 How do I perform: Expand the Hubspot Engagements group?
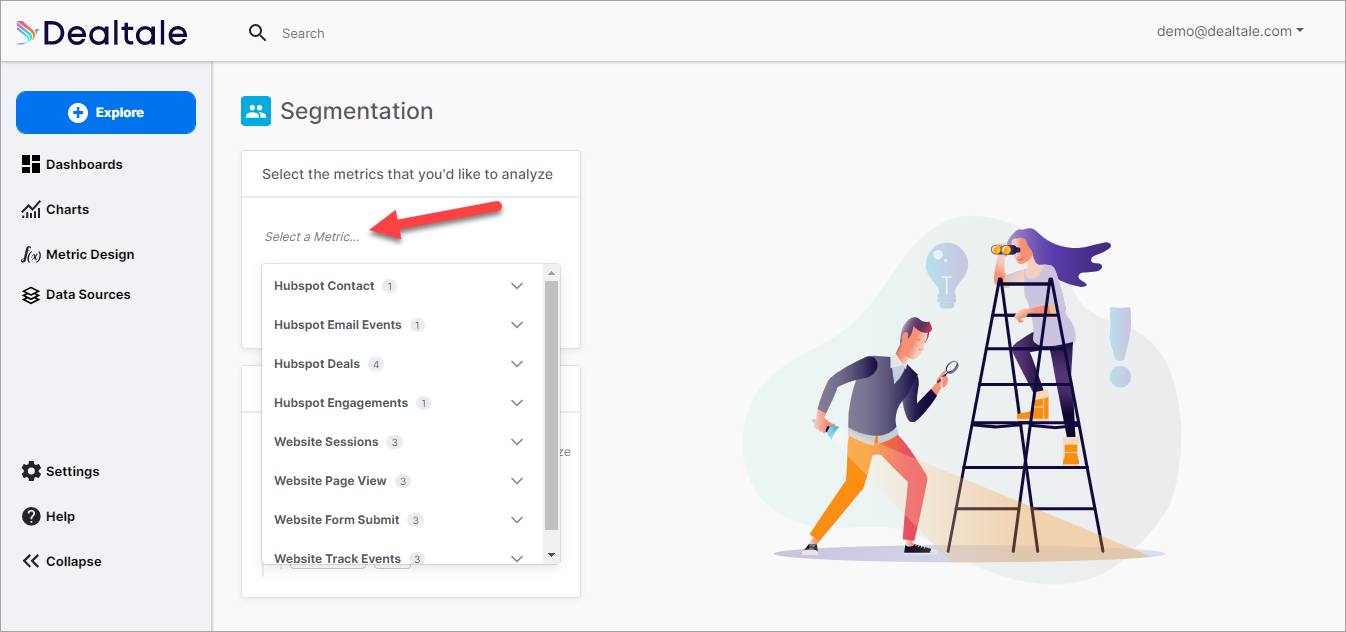(517, 403)
